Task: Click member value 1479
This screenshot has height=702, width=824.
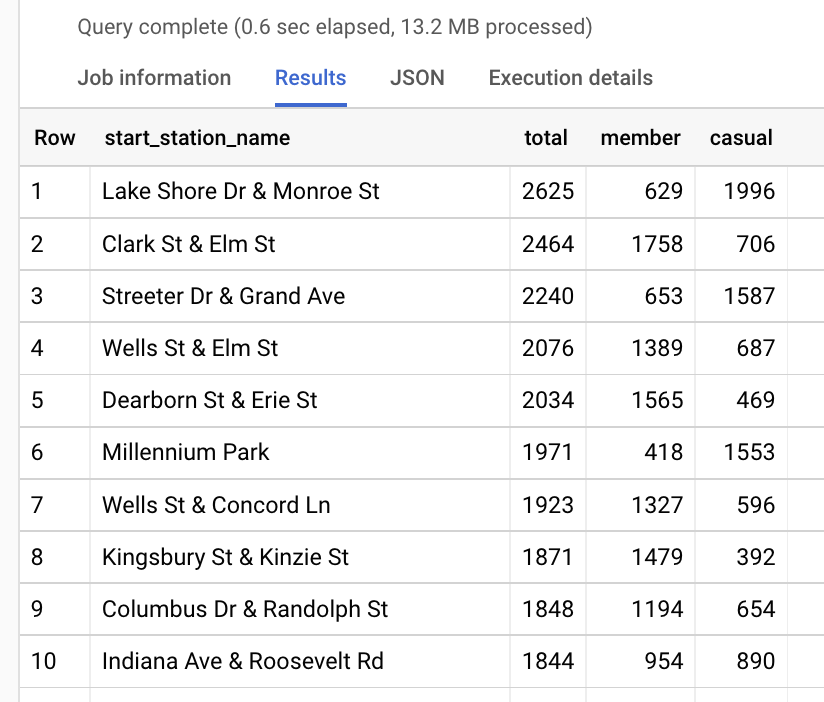Action: tap(657, 557)
